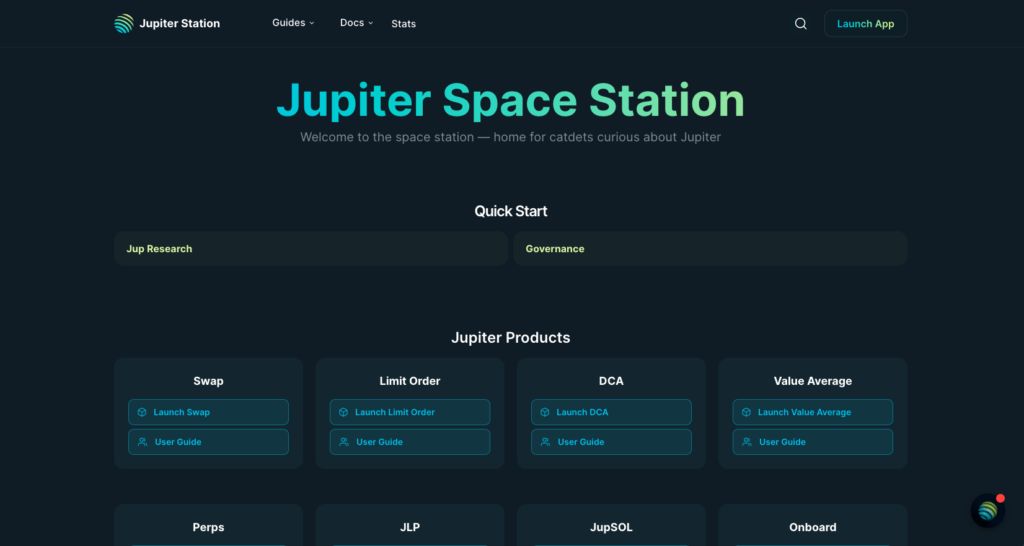The height and width of the screenshot is (546, 1024).
Task: Click the Launch App button
Action: [865, 24]
